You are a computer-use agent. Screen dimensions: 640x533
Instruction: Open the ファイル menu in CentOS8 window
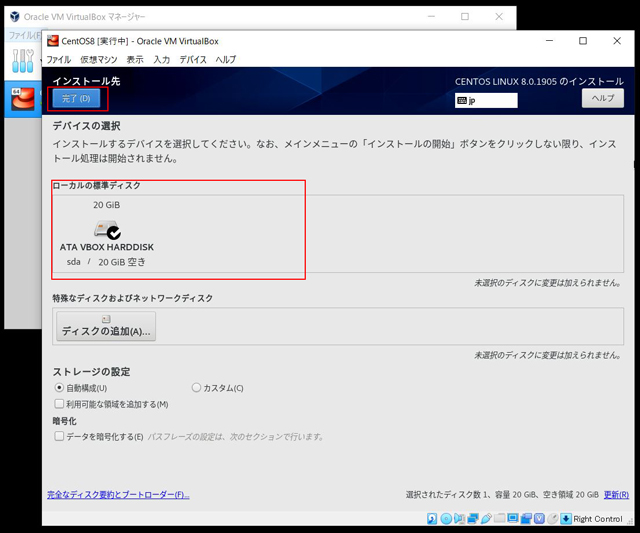pos(59,60)
